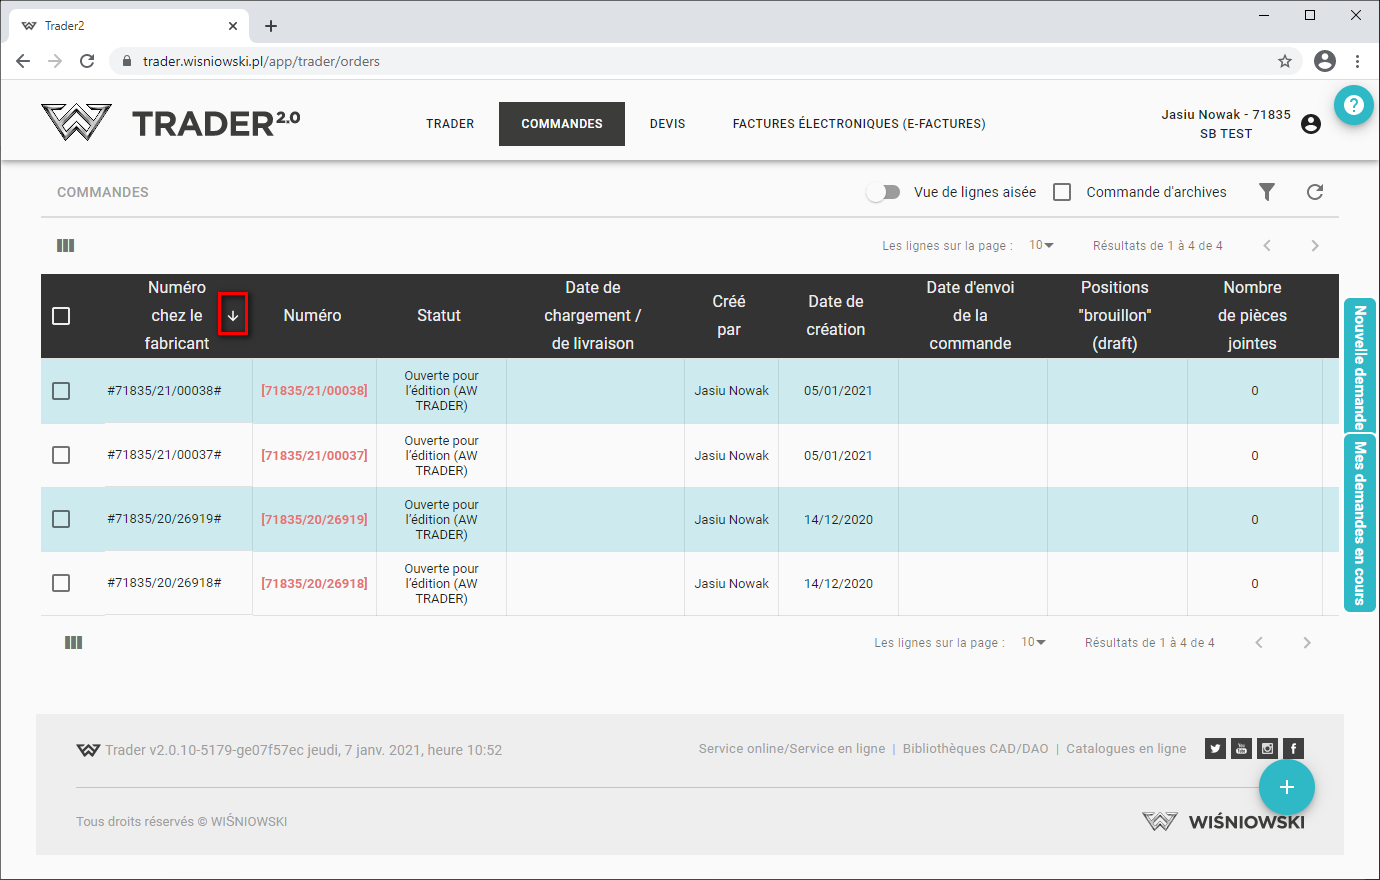The height and width of the screenshot is (880, 1380).
Task: Open the Twitter icon in footer
Action: click(1215, 749)
